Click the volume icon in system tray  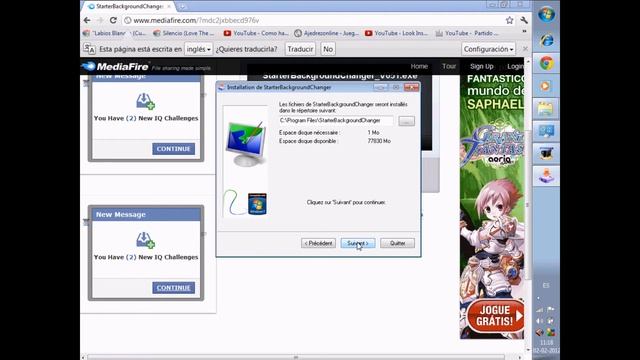(540, 321)
